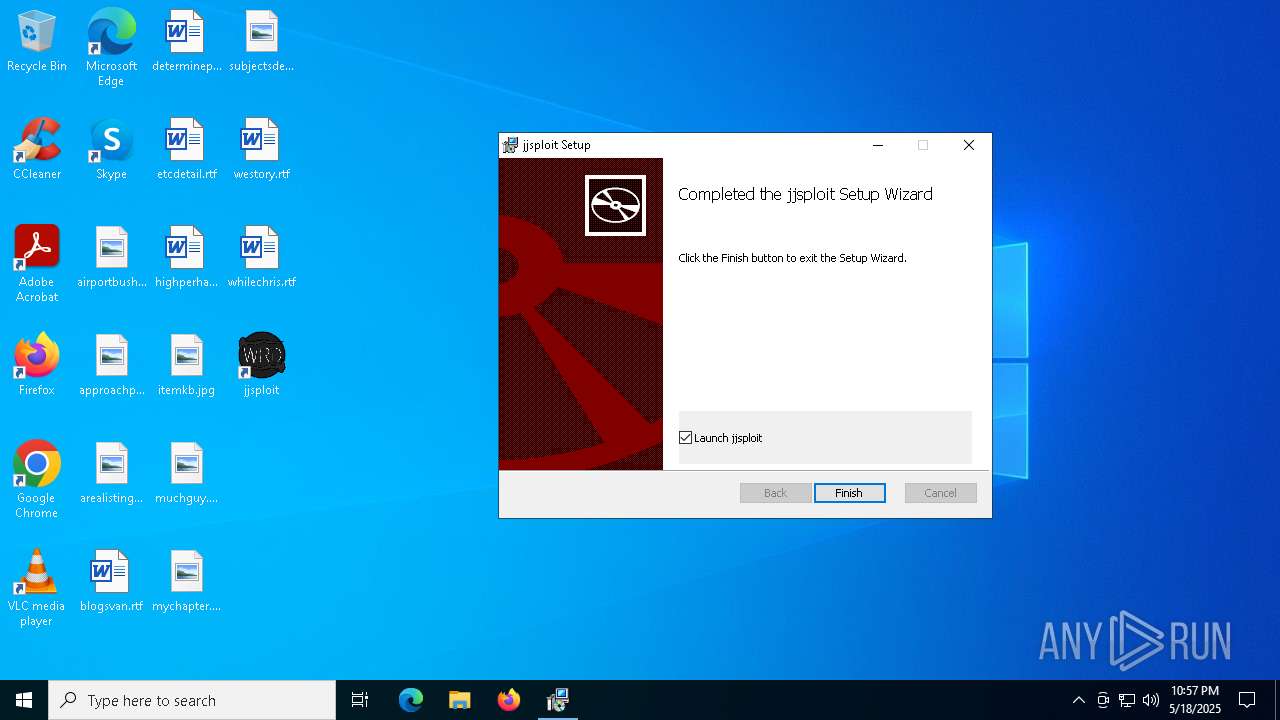Open Task View on taskbar
Image resolution: width=1280 pixels, height=720 pixels.
[360, 700]
